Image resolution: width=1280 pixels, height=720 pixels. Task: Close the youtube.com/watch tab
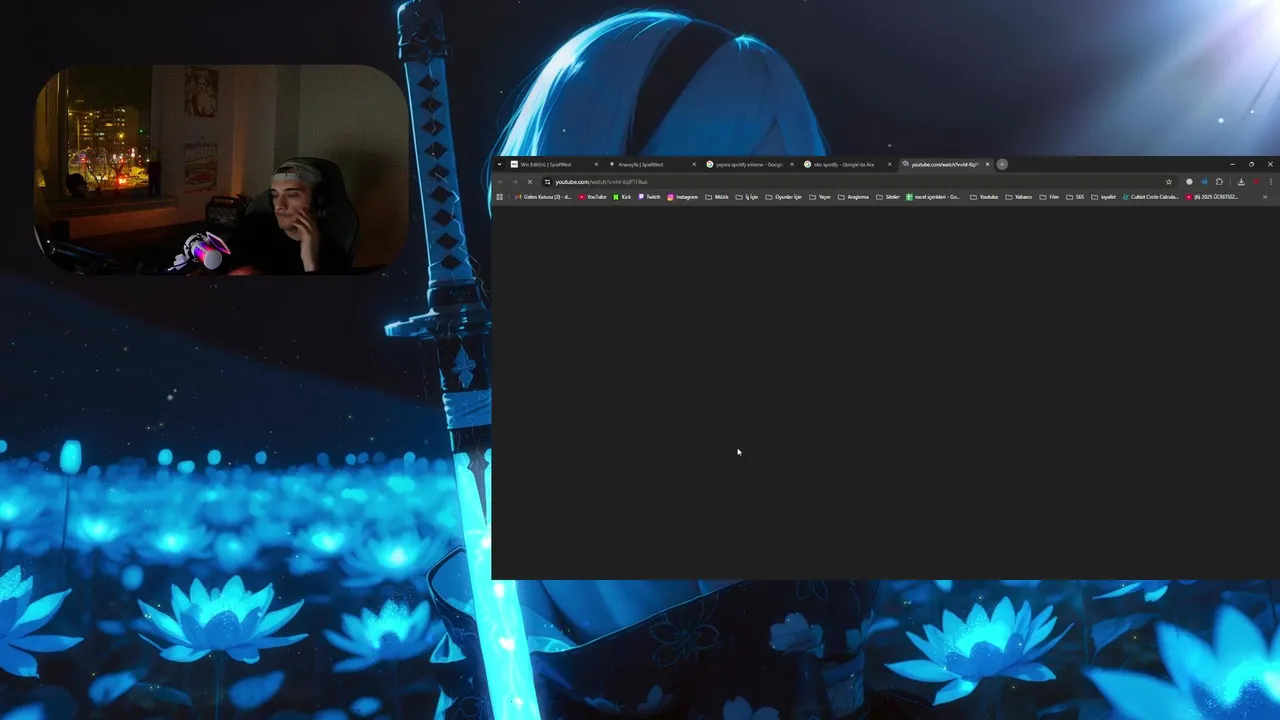987,164
